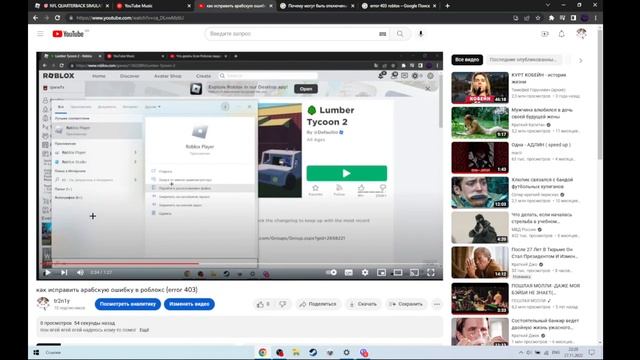Toggle autoplay switch in player
The width and height of the screenshot is (640, 360).
click(331, 272)
